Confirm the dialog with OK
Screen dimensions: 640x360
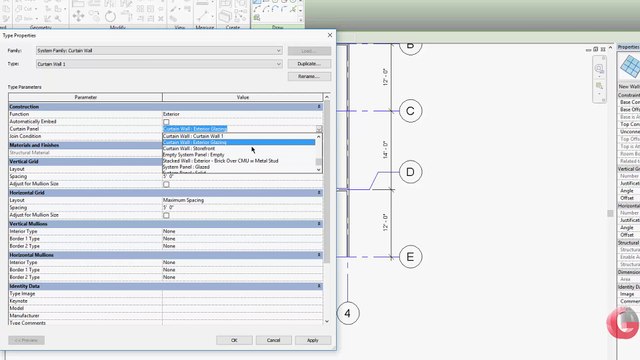[x=234, y=340]
